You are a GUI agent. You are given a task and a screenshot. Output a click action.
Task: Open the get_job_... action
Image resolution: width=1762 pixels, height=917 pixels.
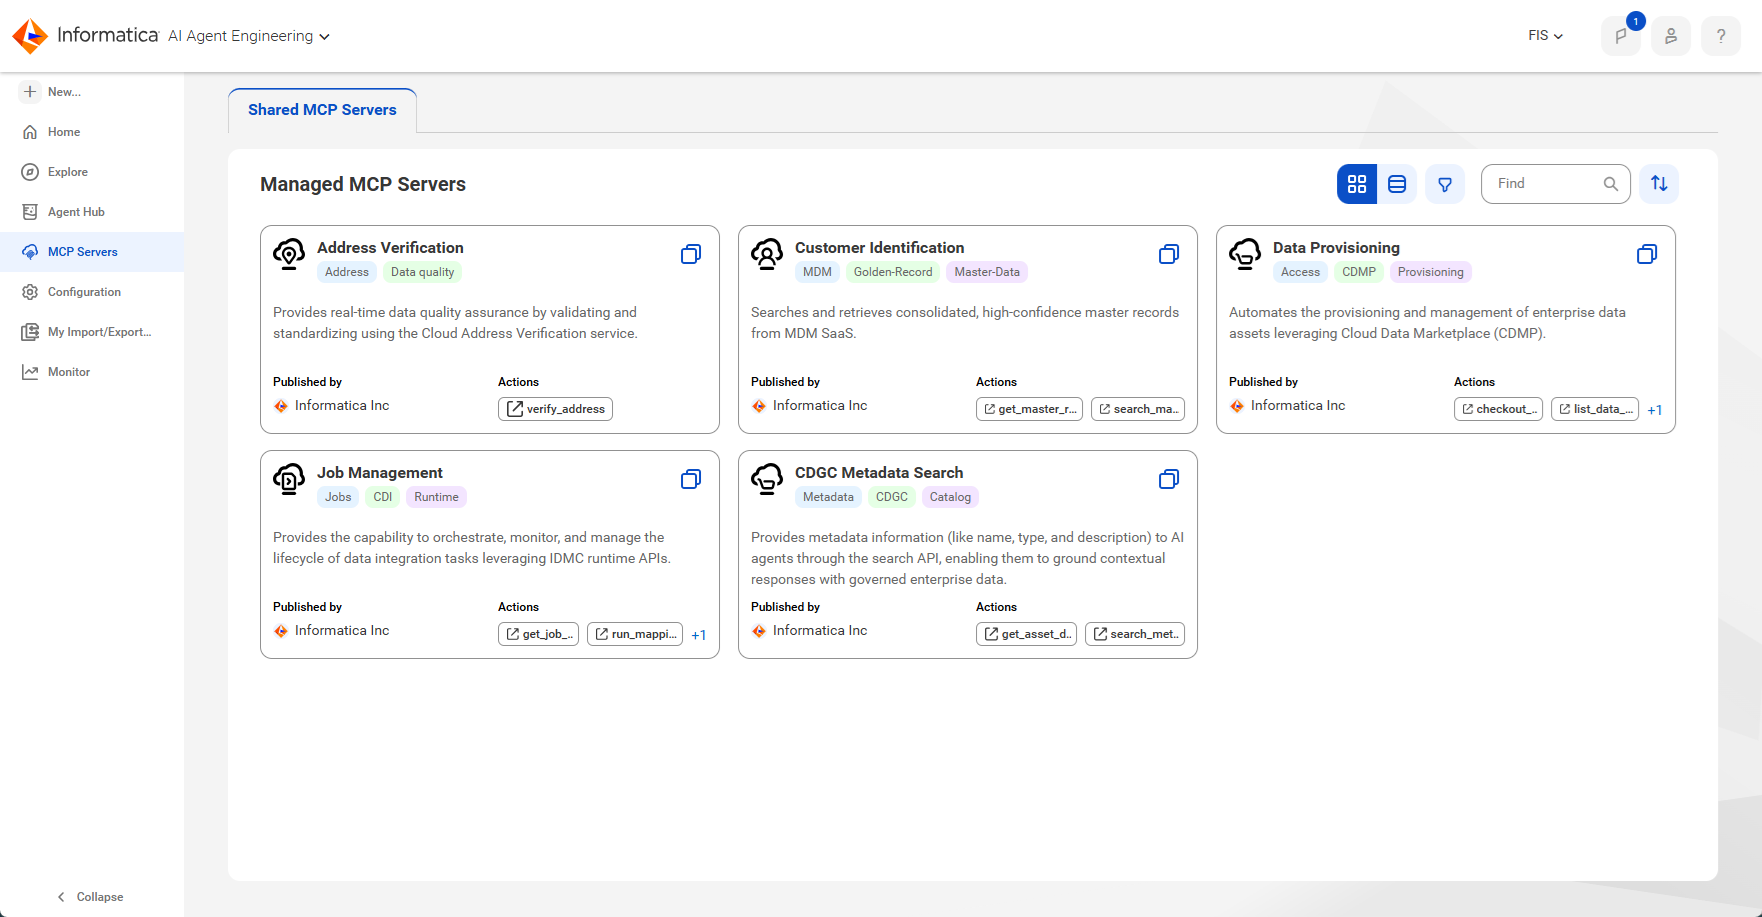[x=538, y=634]
